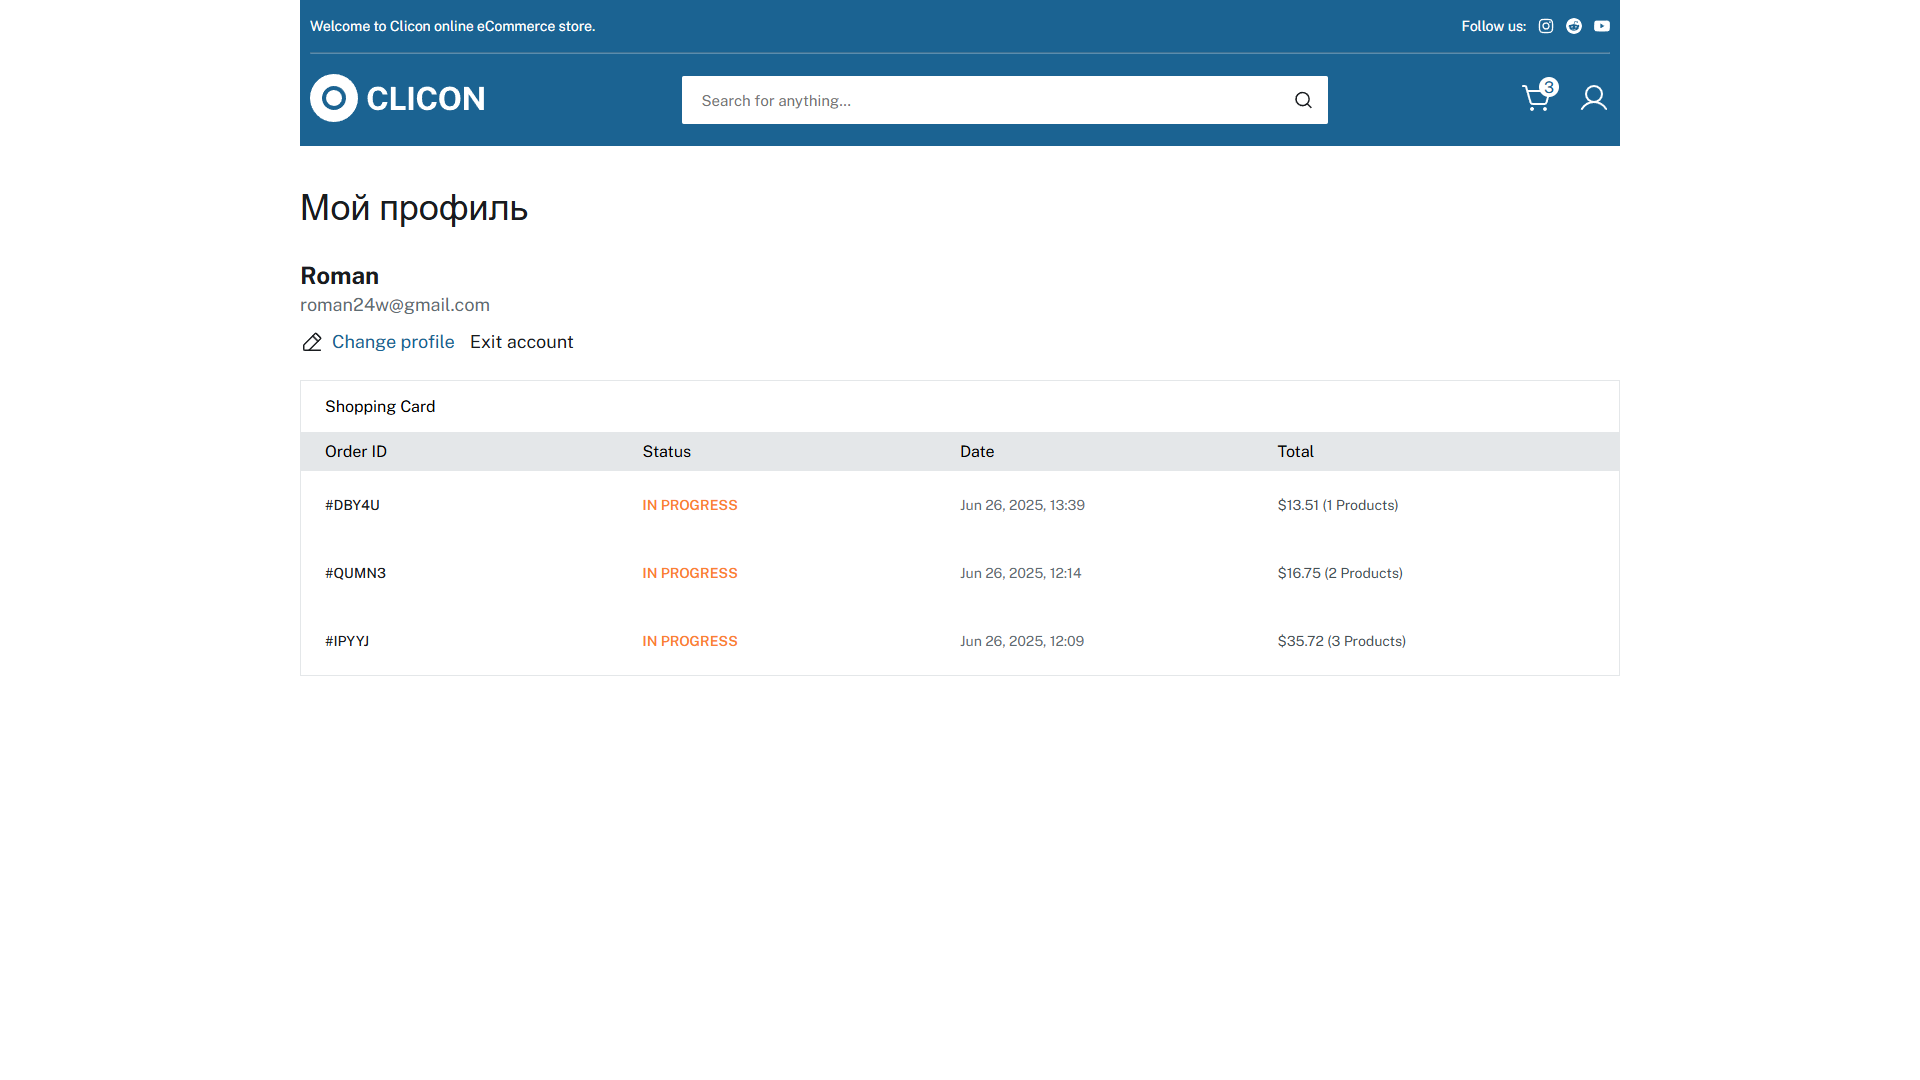Click the pencil edit icon
Viewport: 1920px width, 1080px height.
[x=312, y=342]
